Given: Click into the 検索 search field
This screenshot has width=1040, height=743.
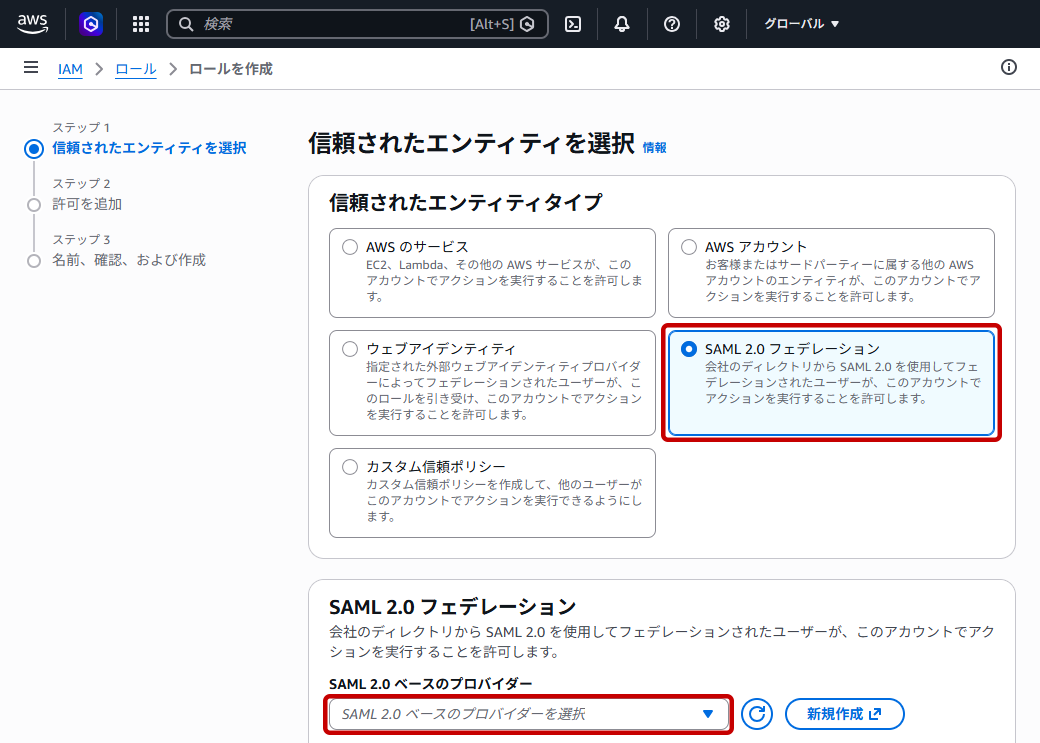Looking at the screenshot, I should 357,25.
